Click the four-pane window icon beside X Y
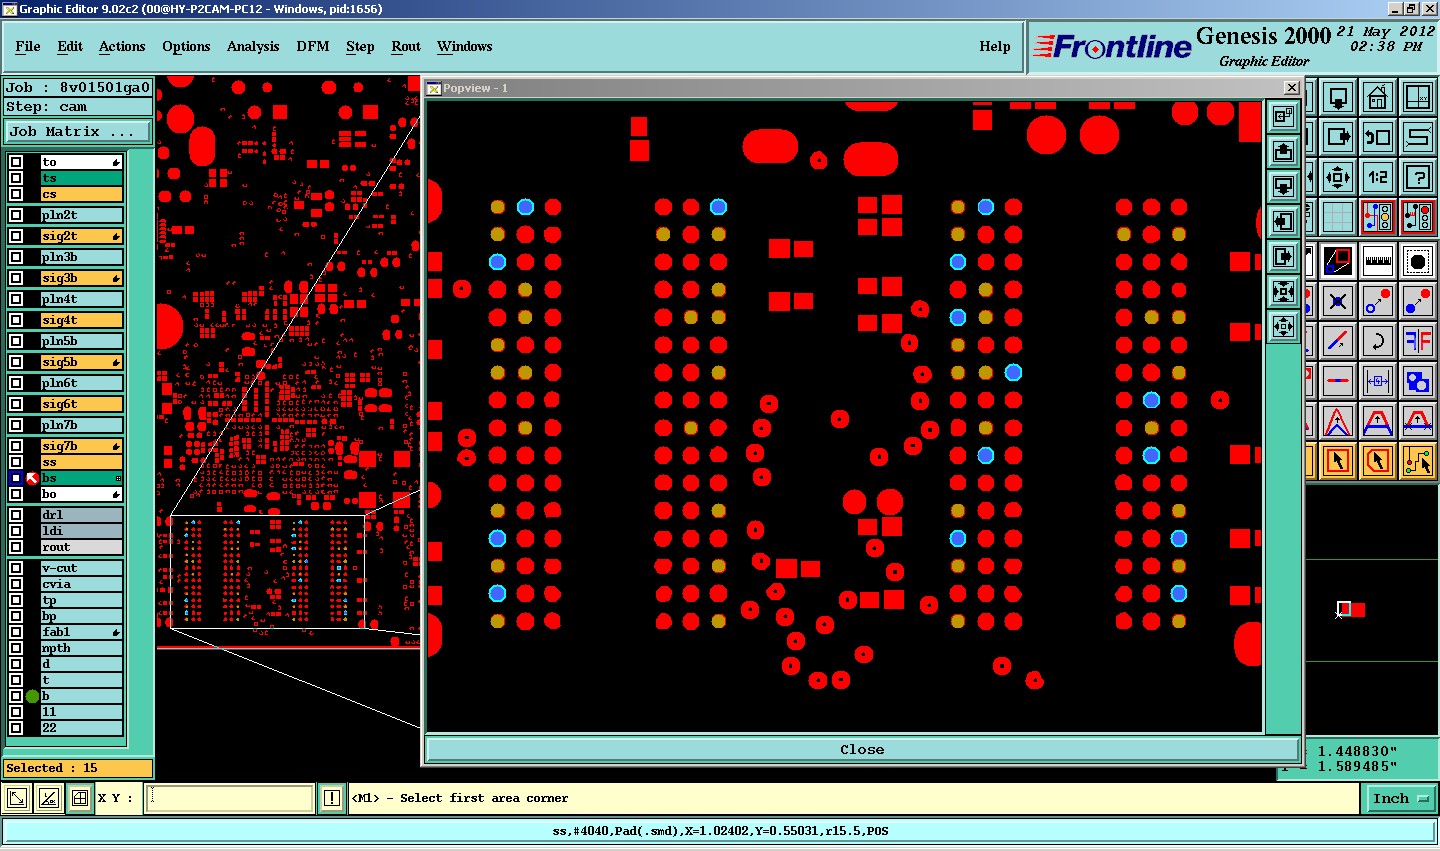 tap(79, 798)
